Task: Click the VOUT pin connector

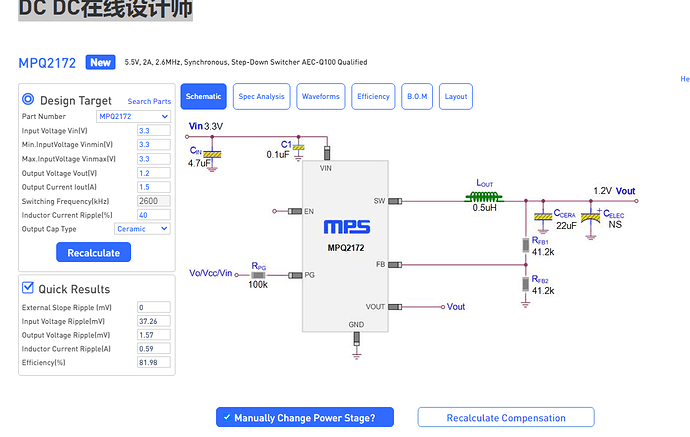Action: [395, 307]
